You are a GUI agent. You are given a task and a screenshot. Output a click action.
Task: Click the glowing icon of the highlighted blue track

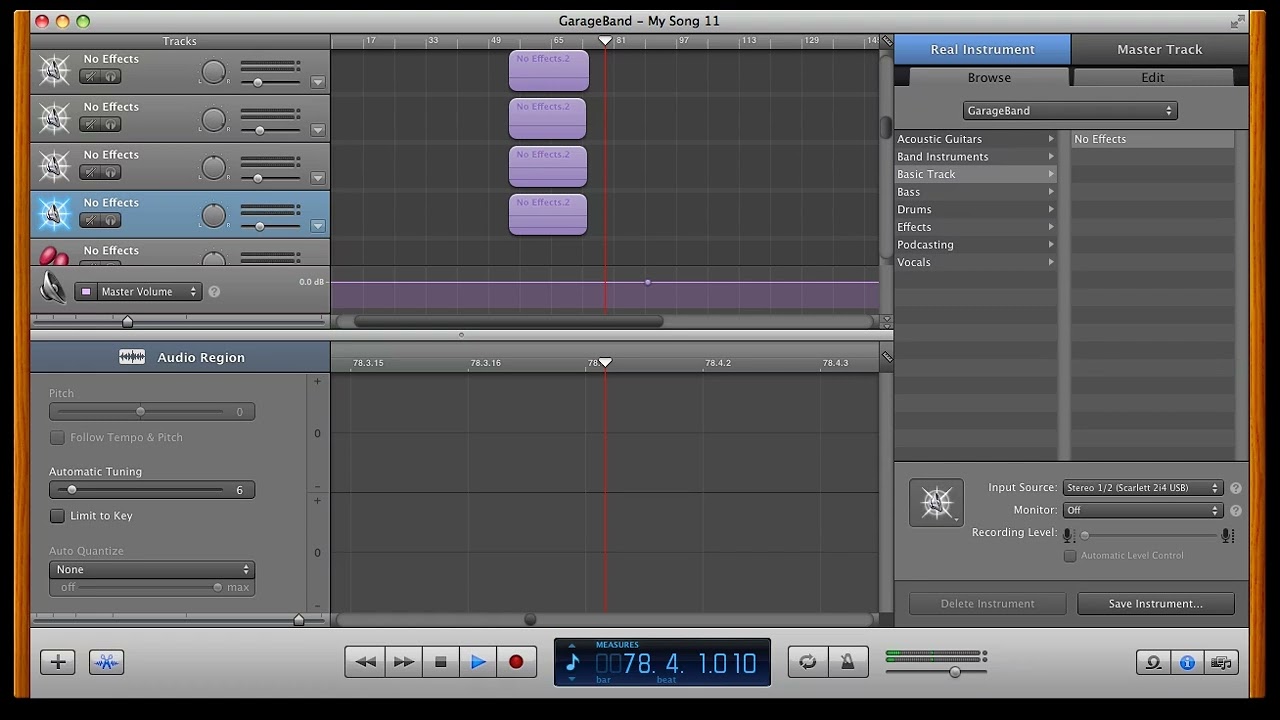tap(54, 214)
